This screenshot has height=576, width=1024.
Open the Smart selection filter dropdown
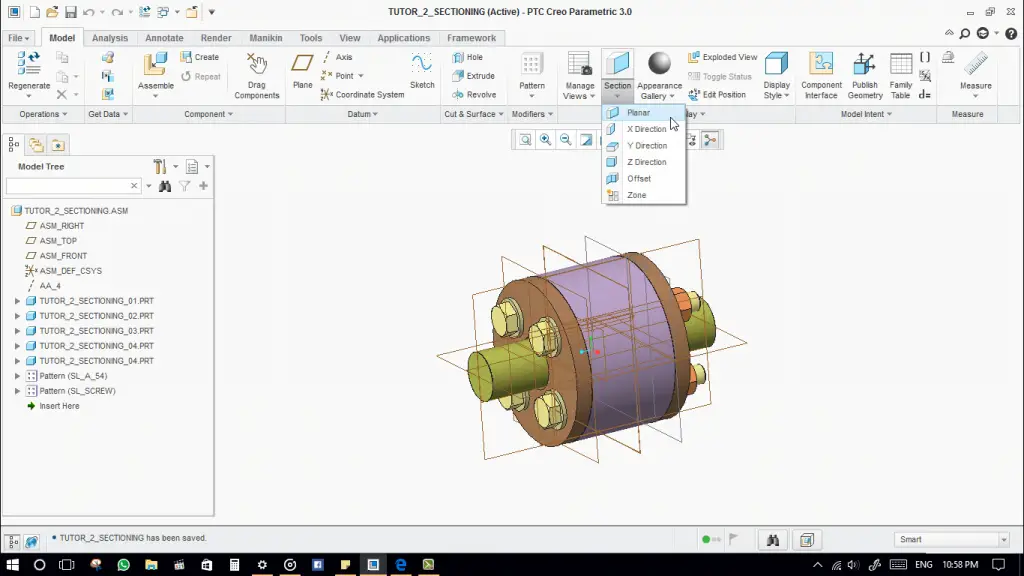[1004, 540]
